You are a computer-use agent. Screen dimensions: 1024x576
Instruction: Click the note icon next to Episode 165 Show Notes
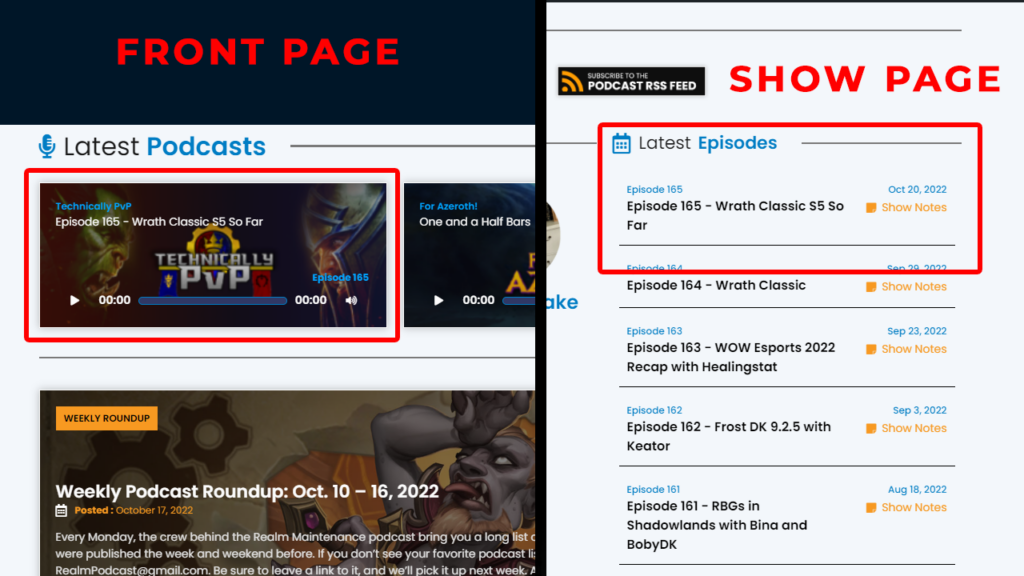[871, 208]
